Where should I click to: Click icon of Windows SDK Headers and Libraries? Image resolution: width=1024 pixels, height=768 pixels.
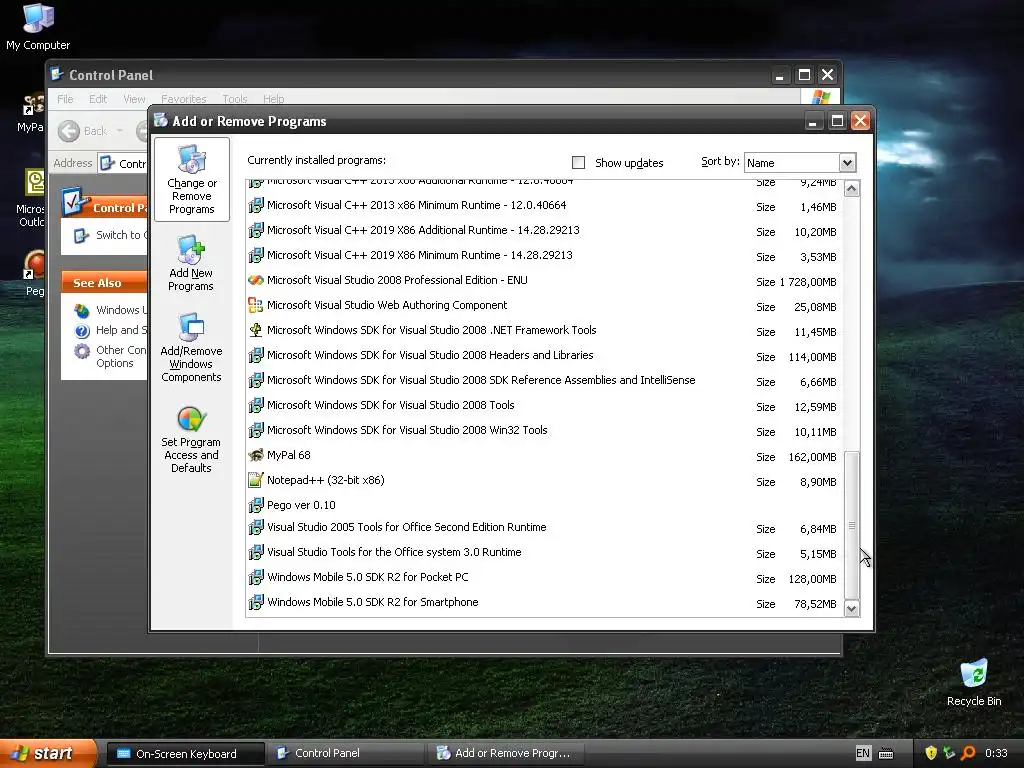click(x=255, y=355)
